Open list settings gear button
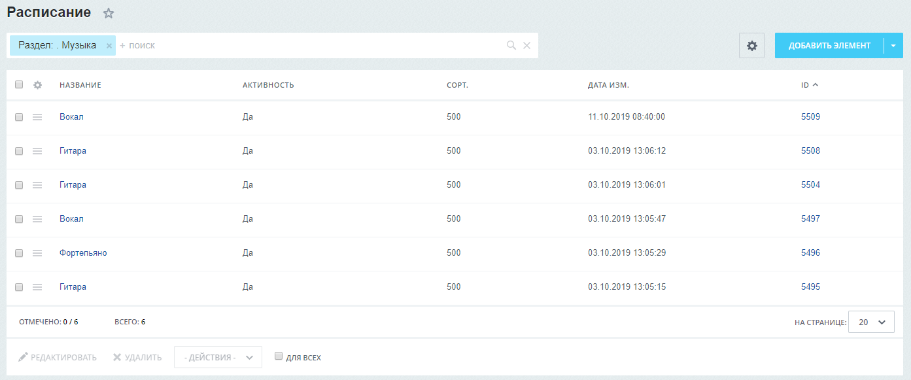The height and width of the screenshot is (380, 911). point(752,45)
